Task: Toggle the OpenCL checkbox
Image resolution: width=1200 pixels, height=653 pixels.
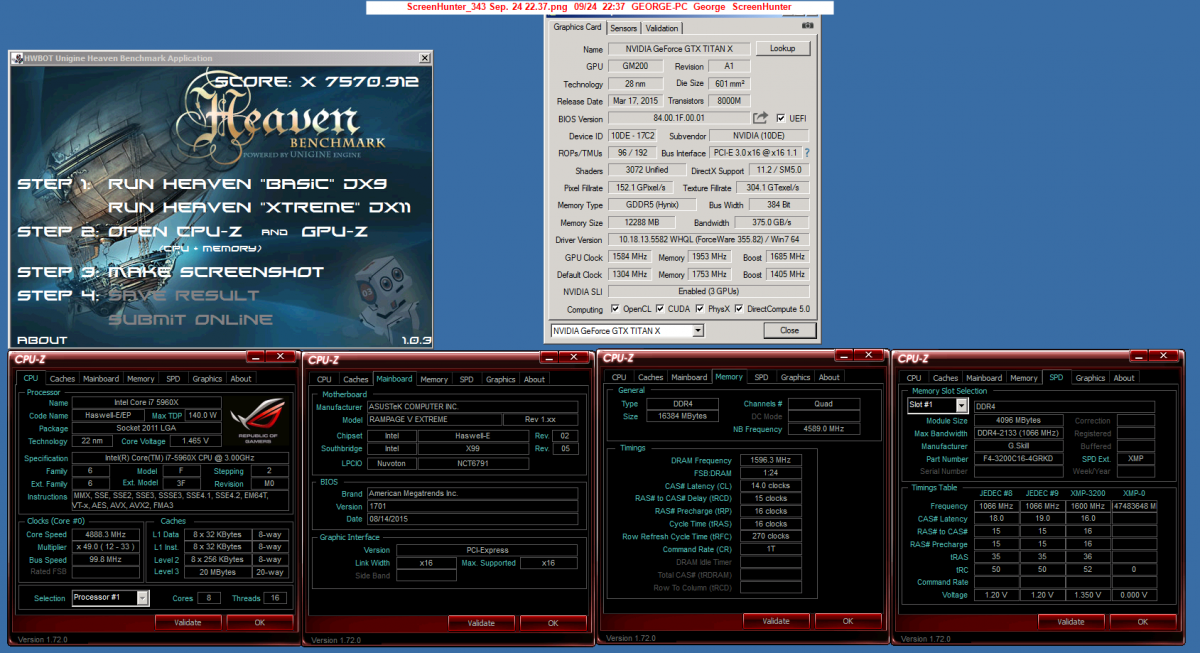Action: (615, 309)
